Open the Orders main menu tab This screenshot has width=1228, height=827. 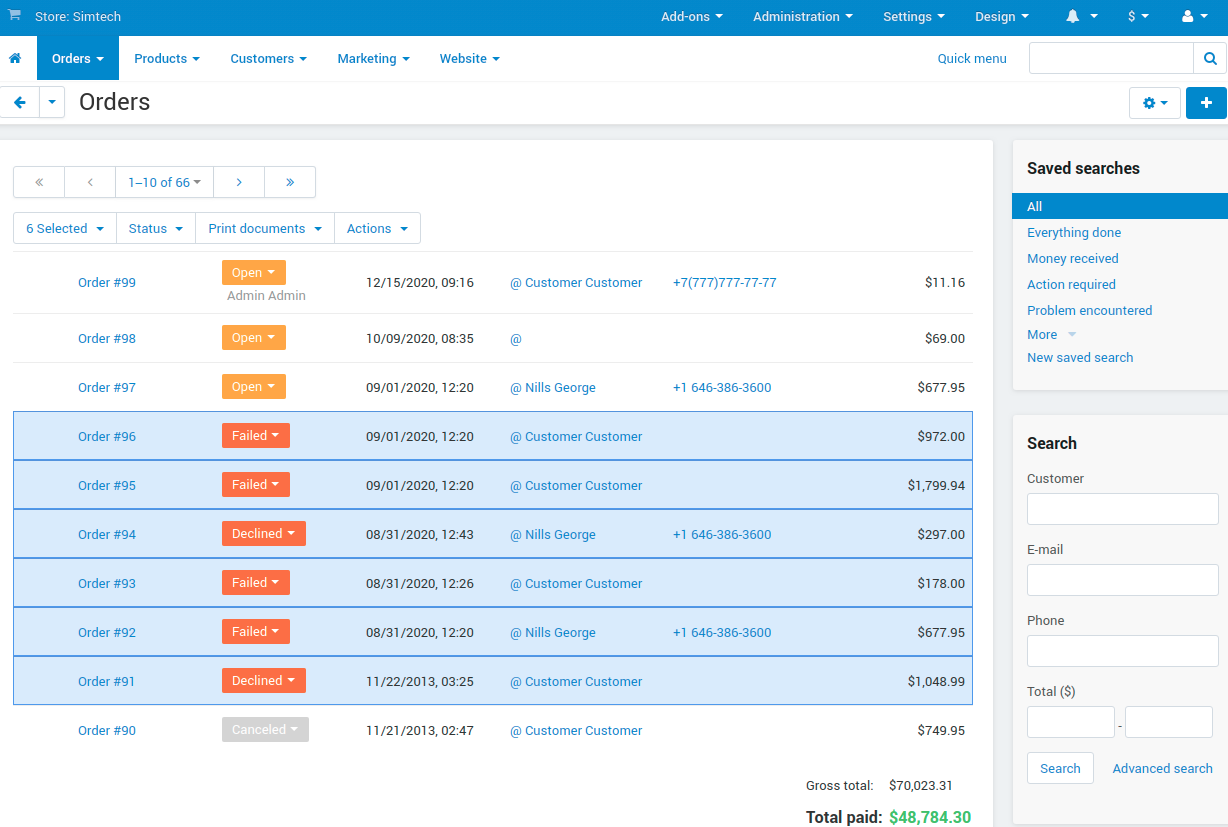(78, 58)
